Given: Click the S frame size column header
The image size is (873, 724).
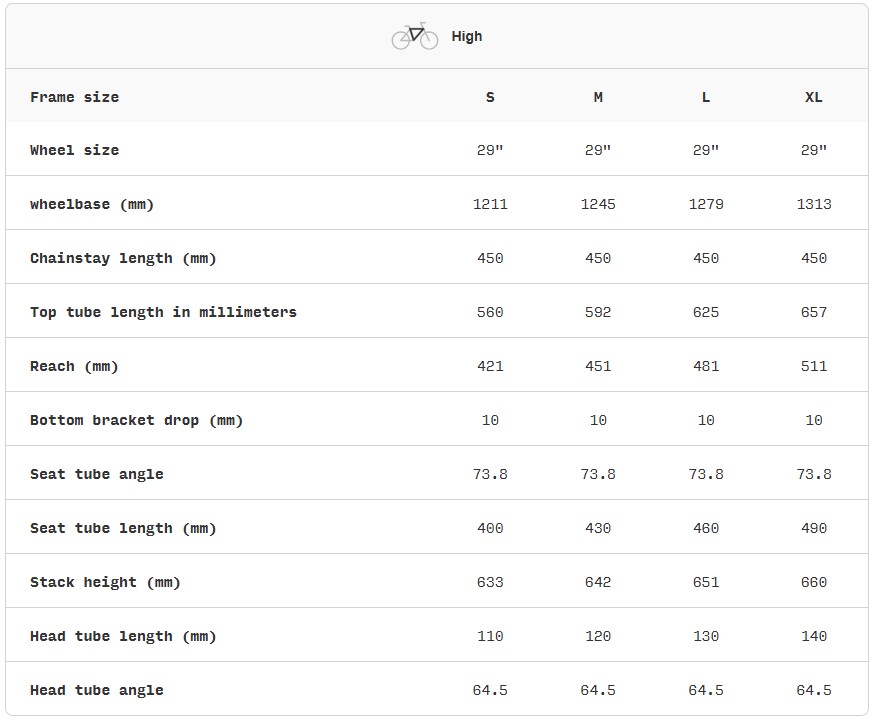Looking at the screenshot, I should [490, 97].
